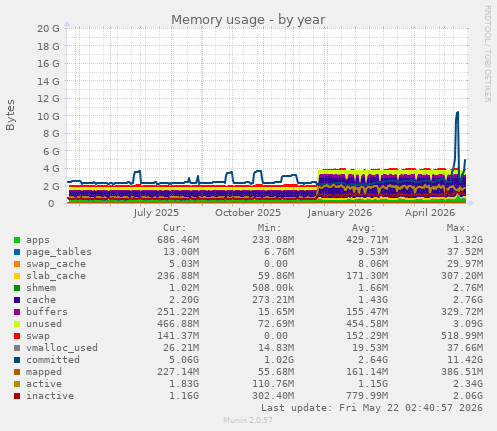Click the 'Munin 2.0.57' footer text
This screenshot has height=431, width=497.
pyautogui.click(x=248, y=420)
